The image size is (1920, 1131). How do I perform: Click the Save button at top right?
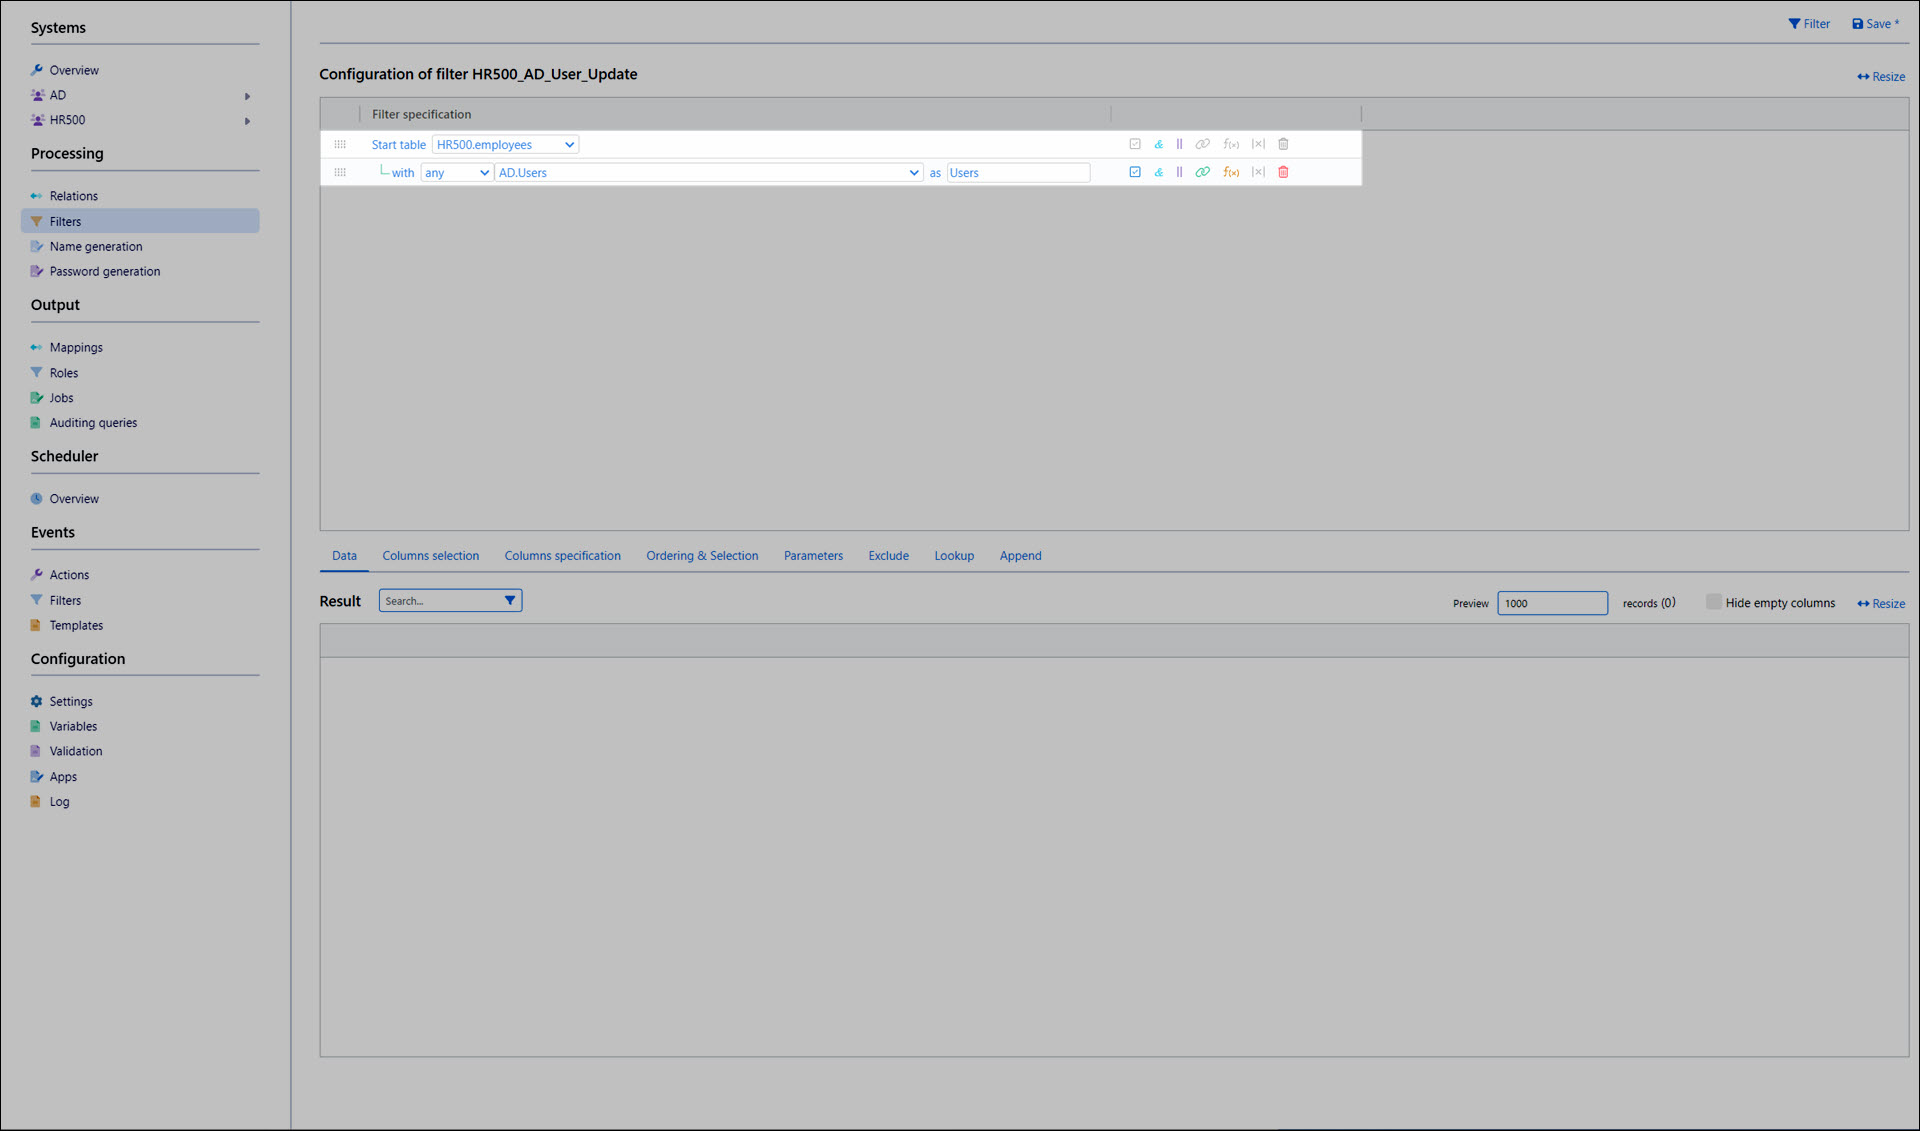click(x=1875, y=24)
